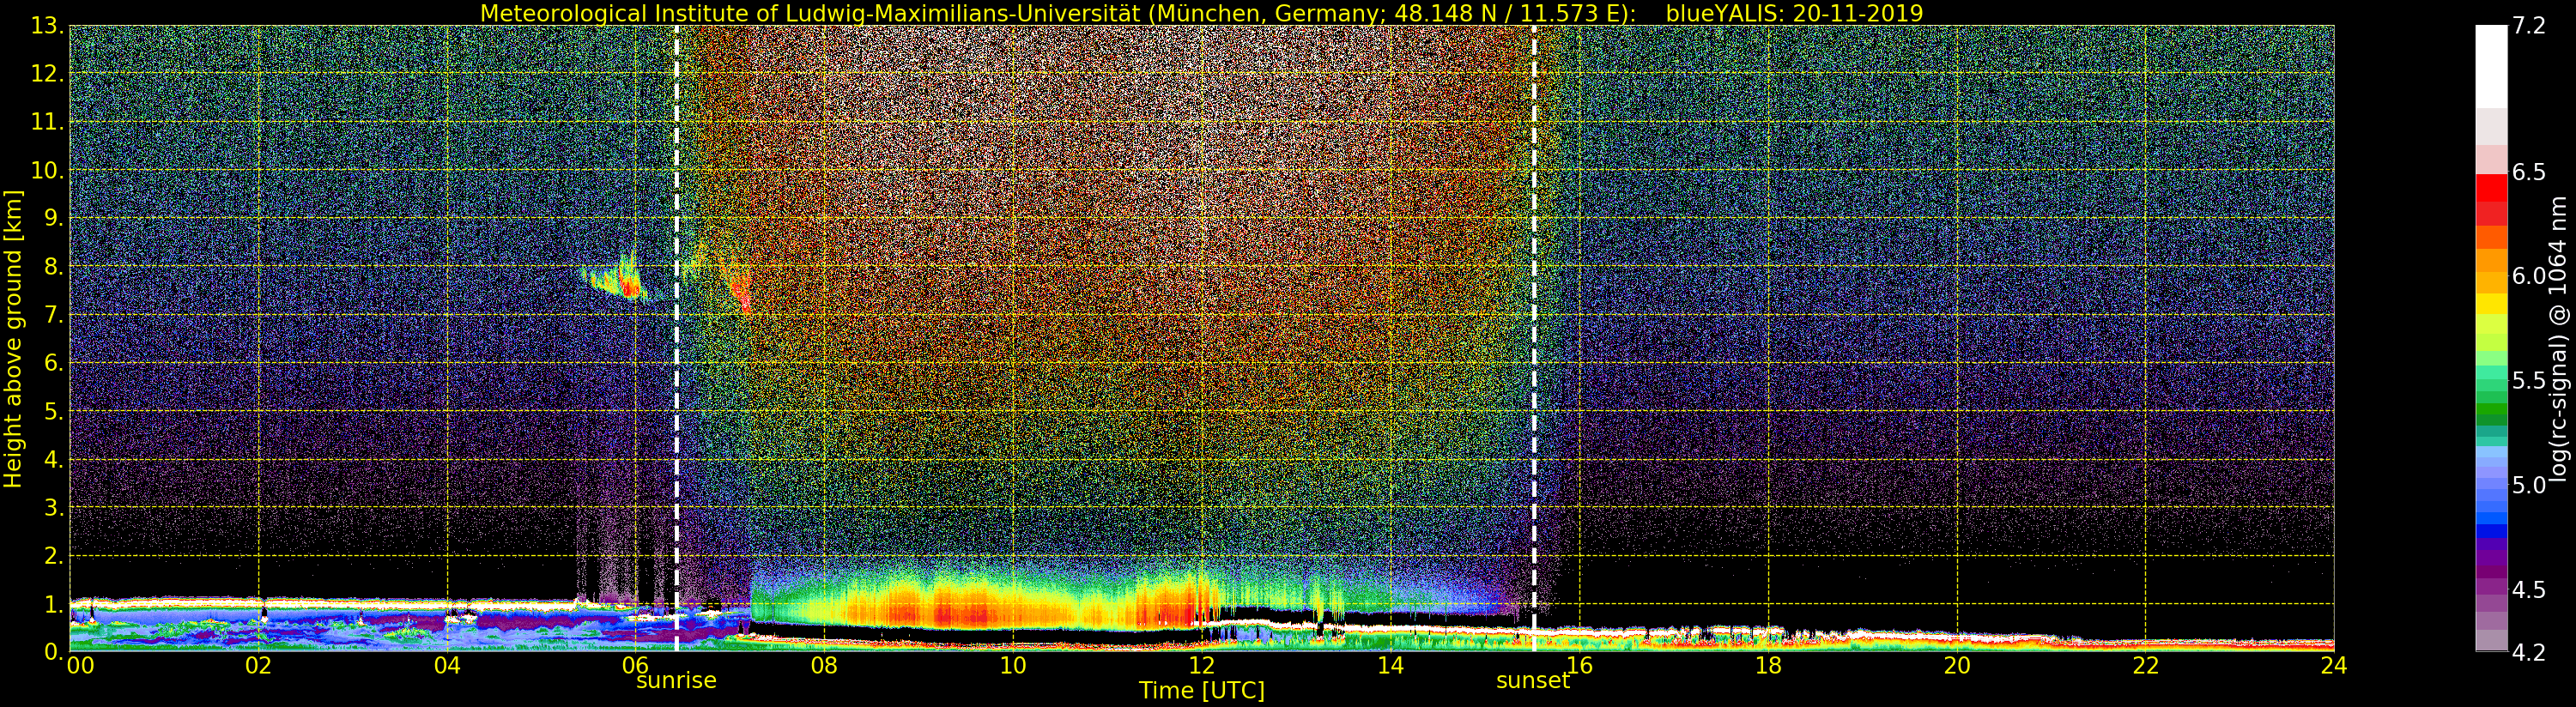The height and width of the screenshot is (707, 2576).
Task: Click the '8.' tick on the height axis
Action: (54, 266)
